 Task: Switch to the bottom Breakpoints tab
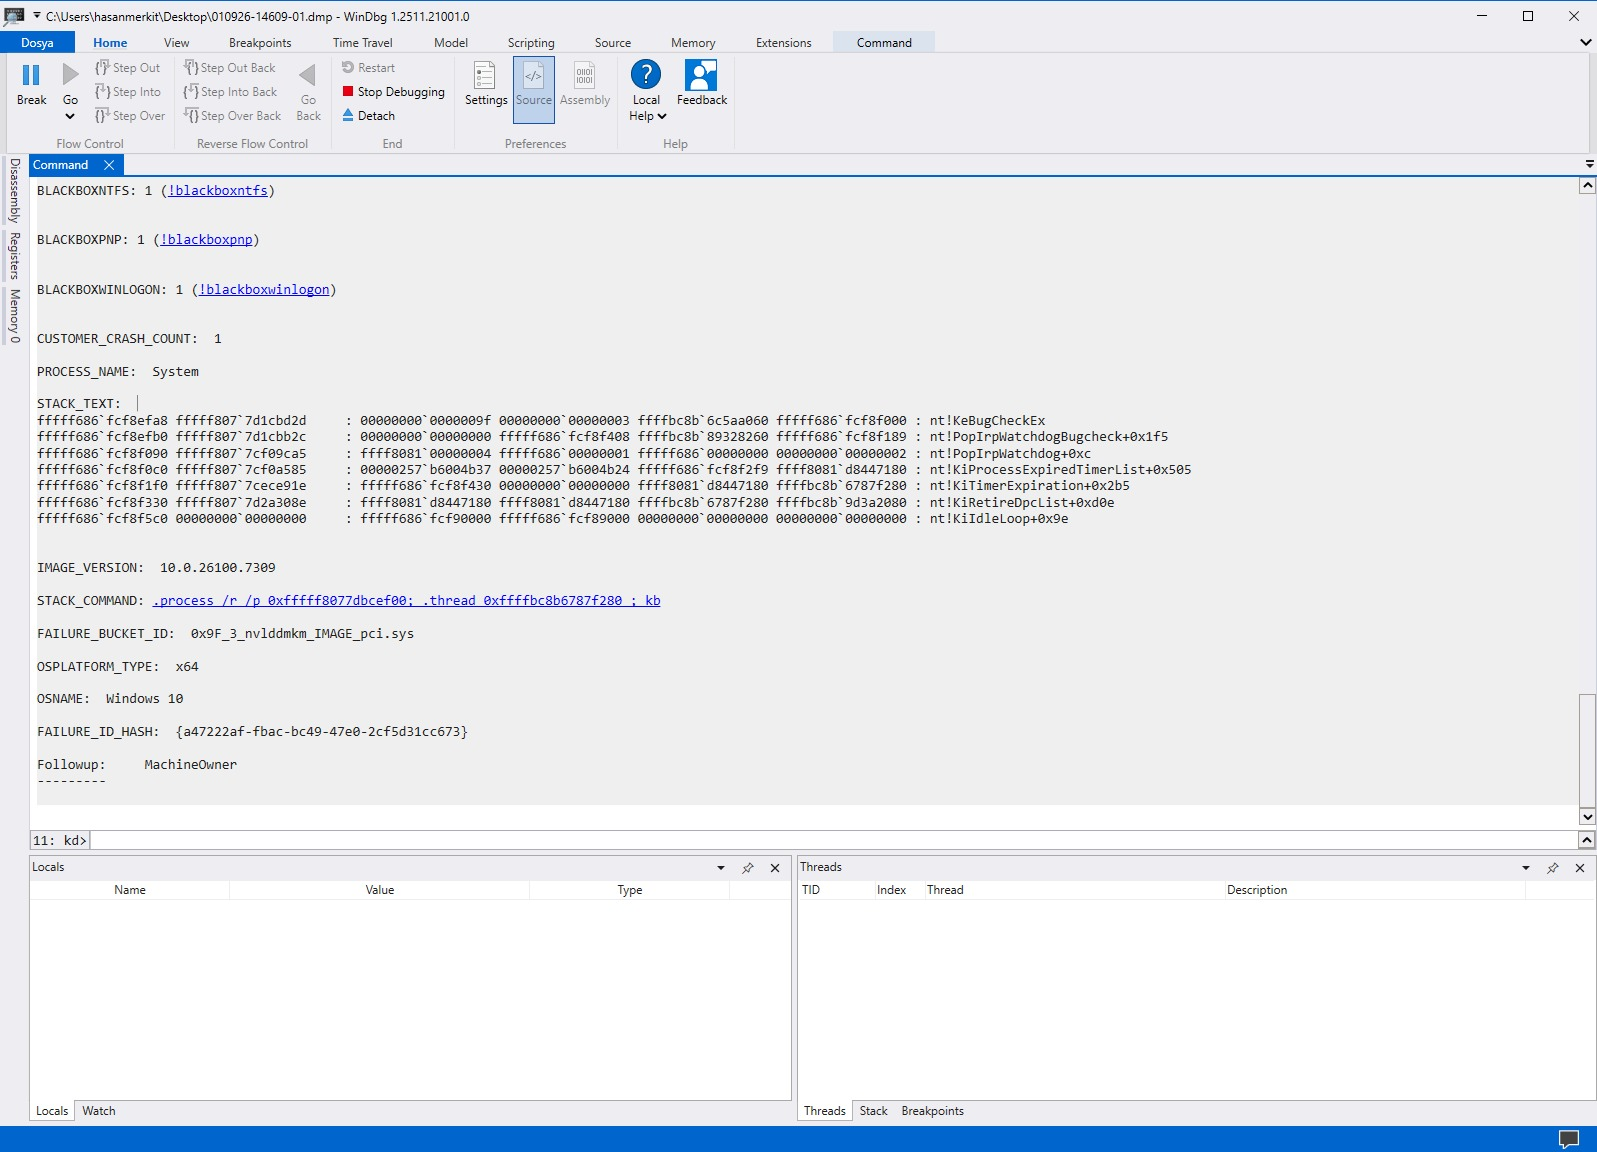point(932,1111)
